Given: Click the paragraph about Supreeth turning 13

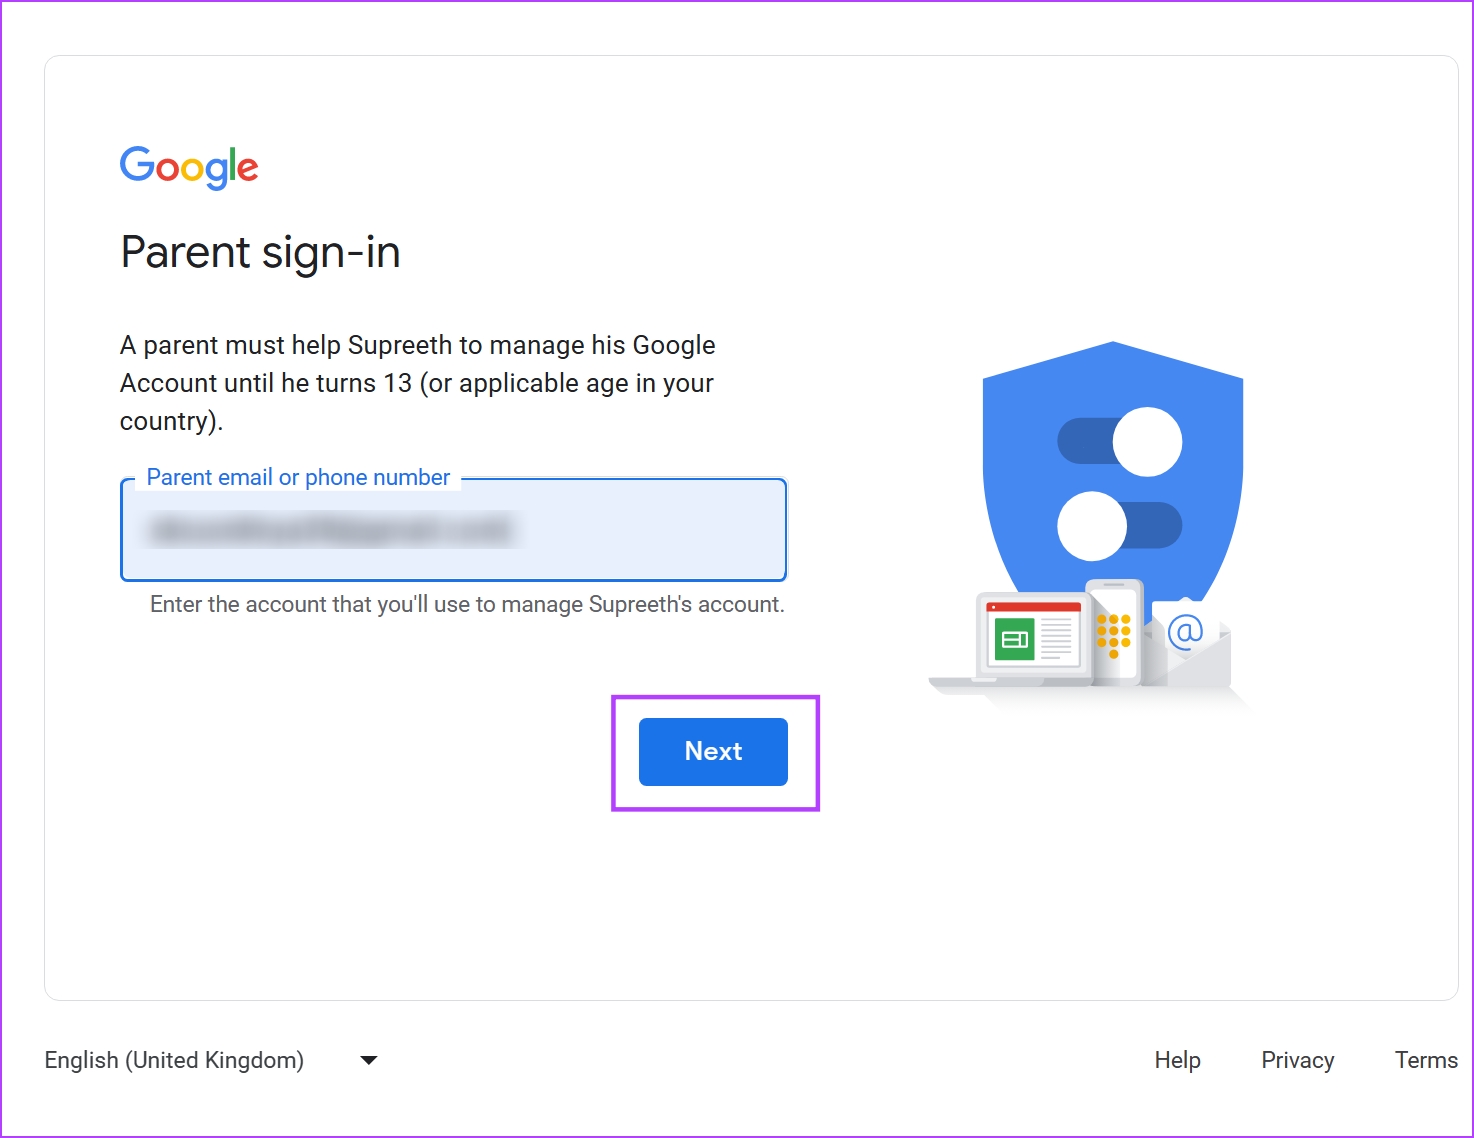Looking at the screenshot, I should point(418,383).
